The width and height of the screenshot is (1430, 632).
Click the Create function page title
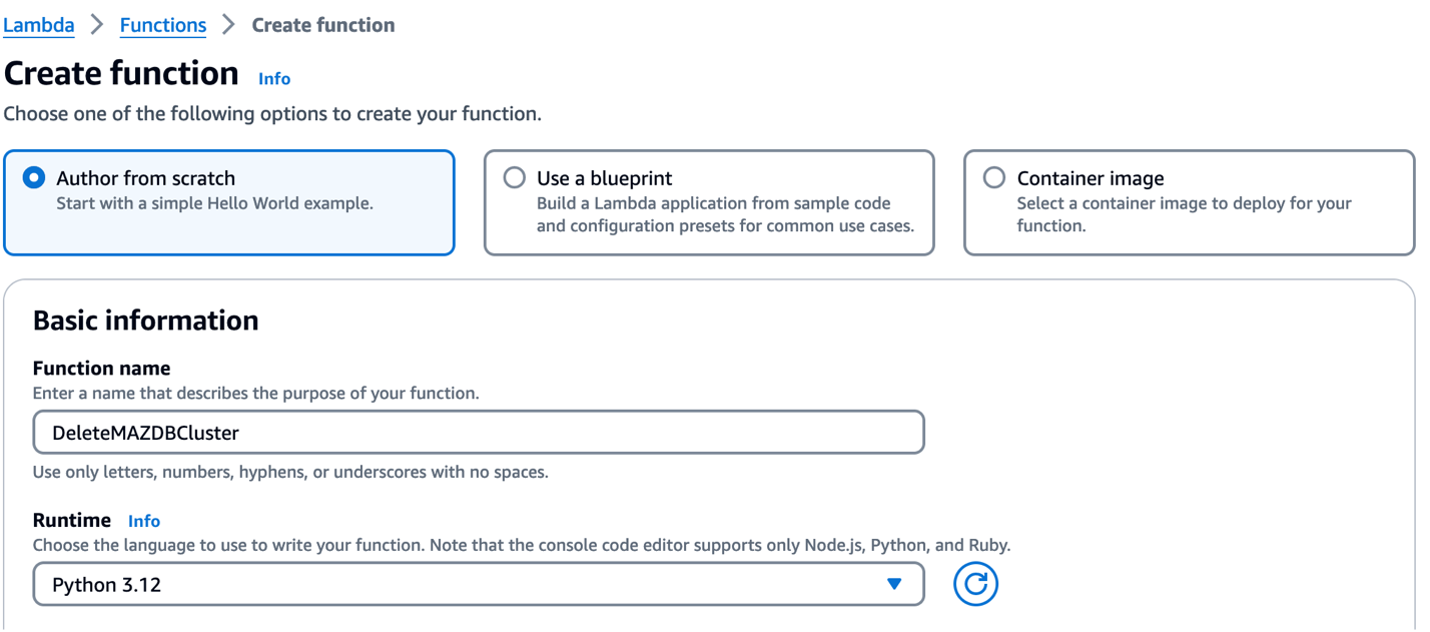click(122, 74)
